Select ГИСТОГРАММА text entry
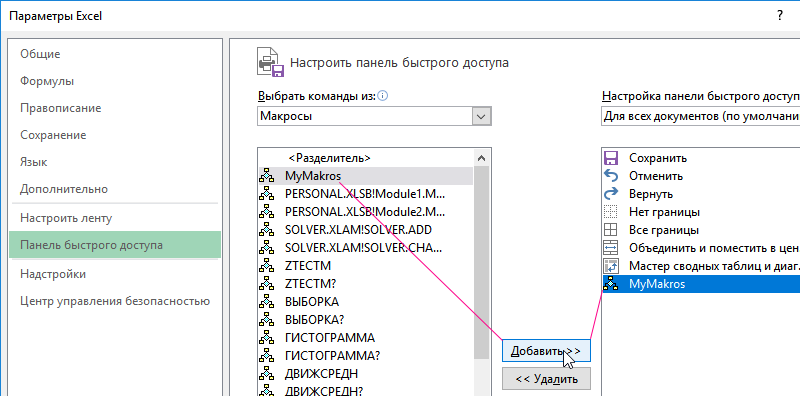 point(330,337)
